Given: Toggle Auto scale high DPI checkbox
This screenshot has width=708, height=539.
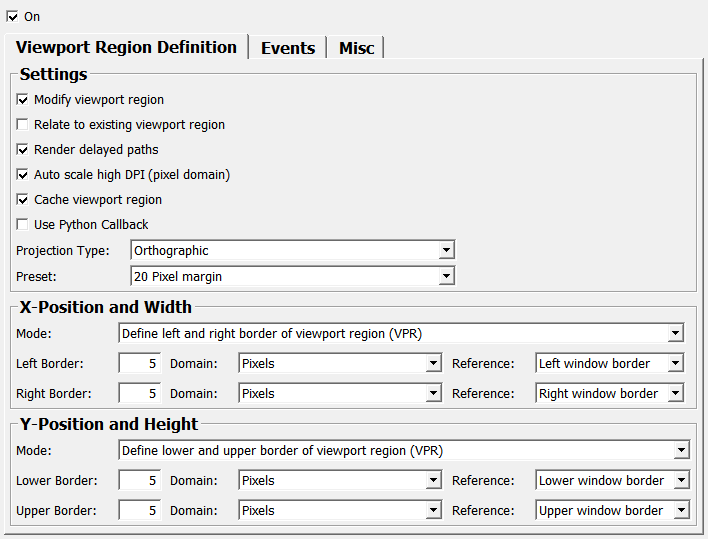Looking at the screenshot, I should (x=23, y=175).
